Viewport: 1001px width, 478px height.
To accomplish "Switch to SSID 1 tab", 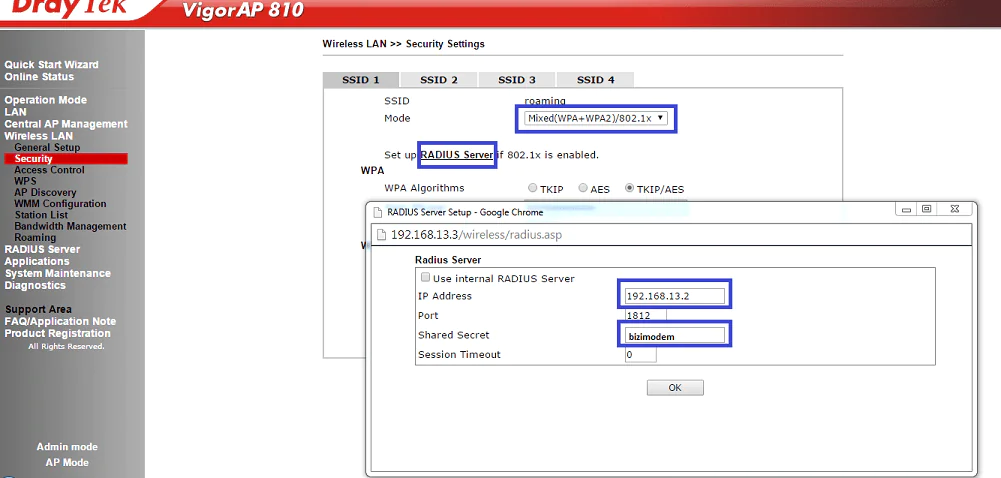I will (361, 80).
